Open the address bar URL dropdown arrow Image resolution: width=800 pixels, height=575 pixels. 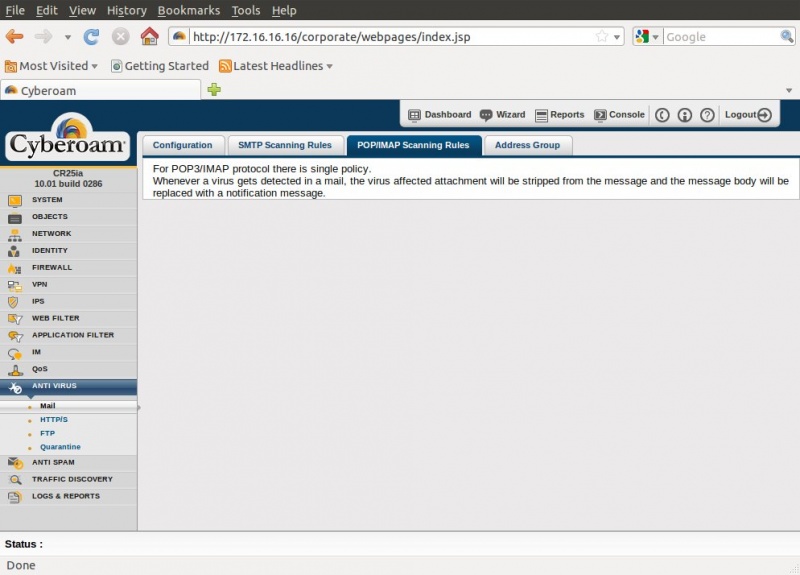pyautogui.click(x=617, y=37)
